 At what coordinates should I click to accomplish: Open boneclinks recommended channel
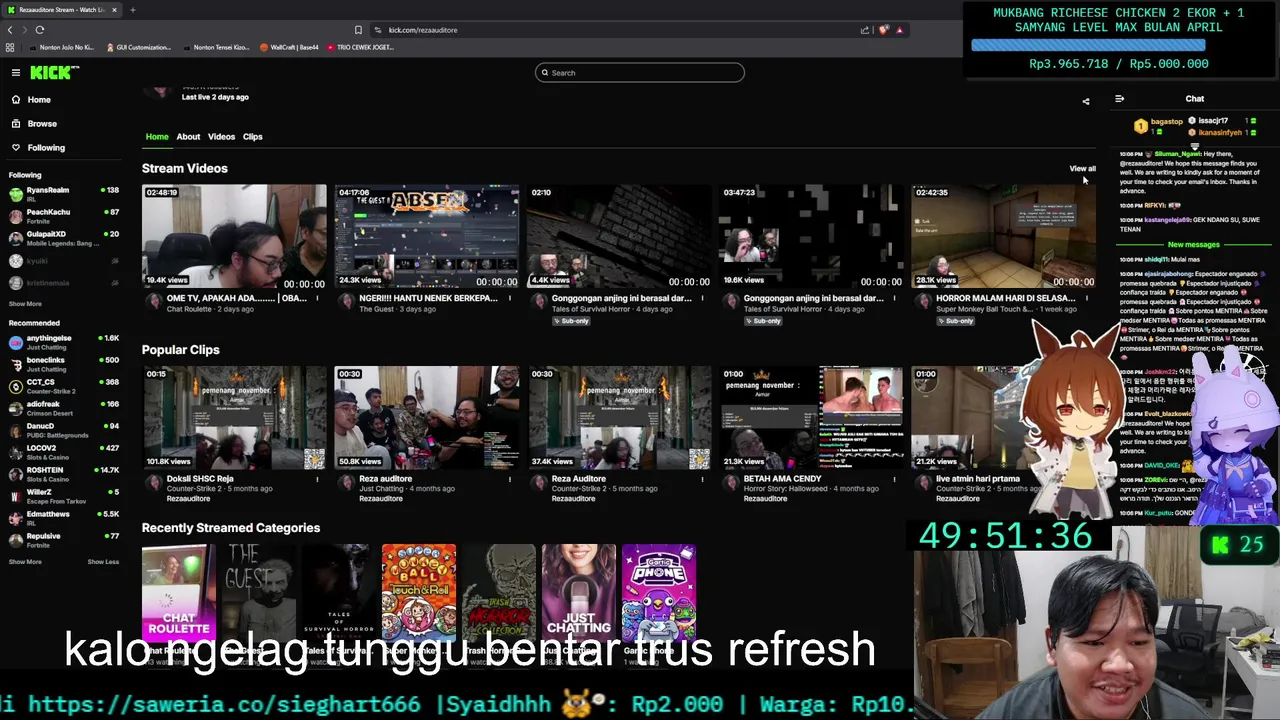(63, 364)
